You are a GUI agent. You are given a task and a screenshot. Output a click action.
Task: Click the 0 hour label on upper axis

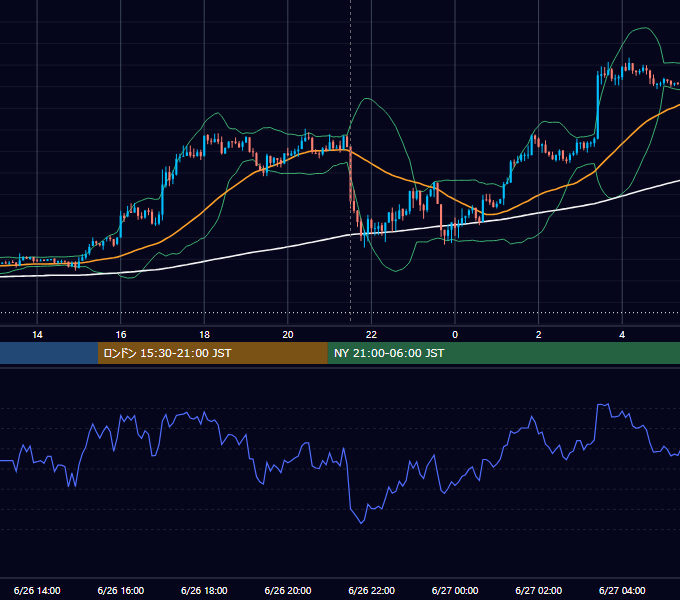pos(455,335)
